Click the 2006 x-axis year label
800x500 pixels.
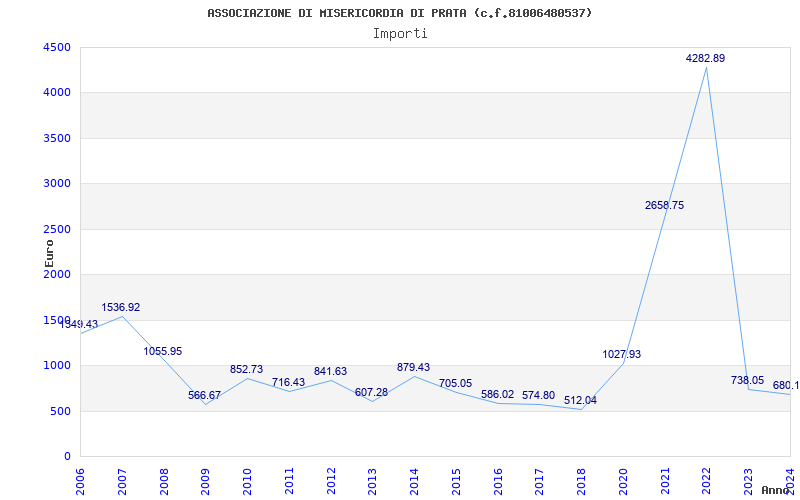point(81,482)
